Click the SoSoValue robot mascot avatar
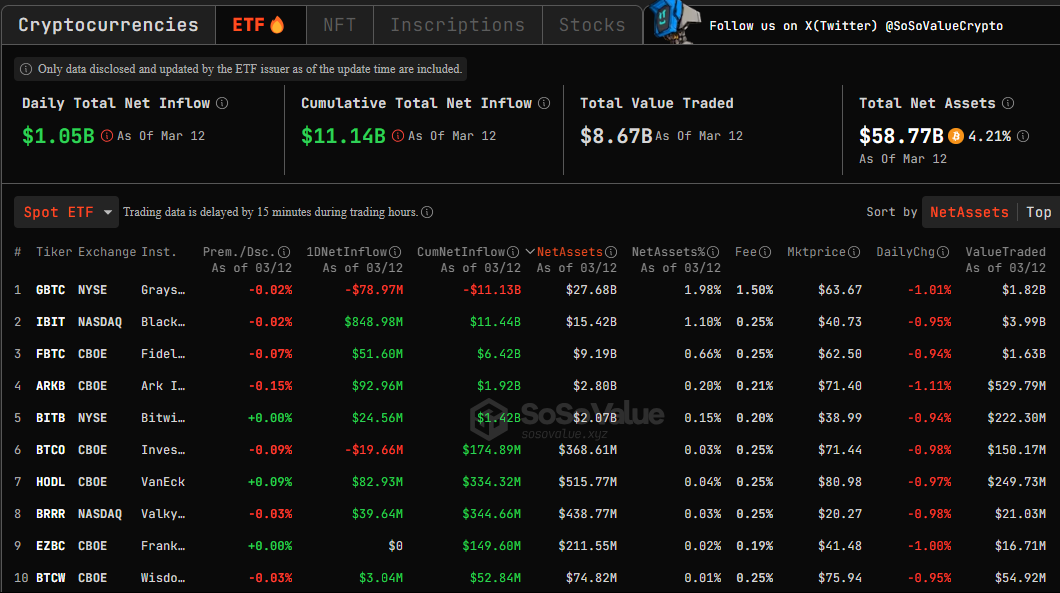Viewport: 1060px width, 593px height. tap(673, 22)
